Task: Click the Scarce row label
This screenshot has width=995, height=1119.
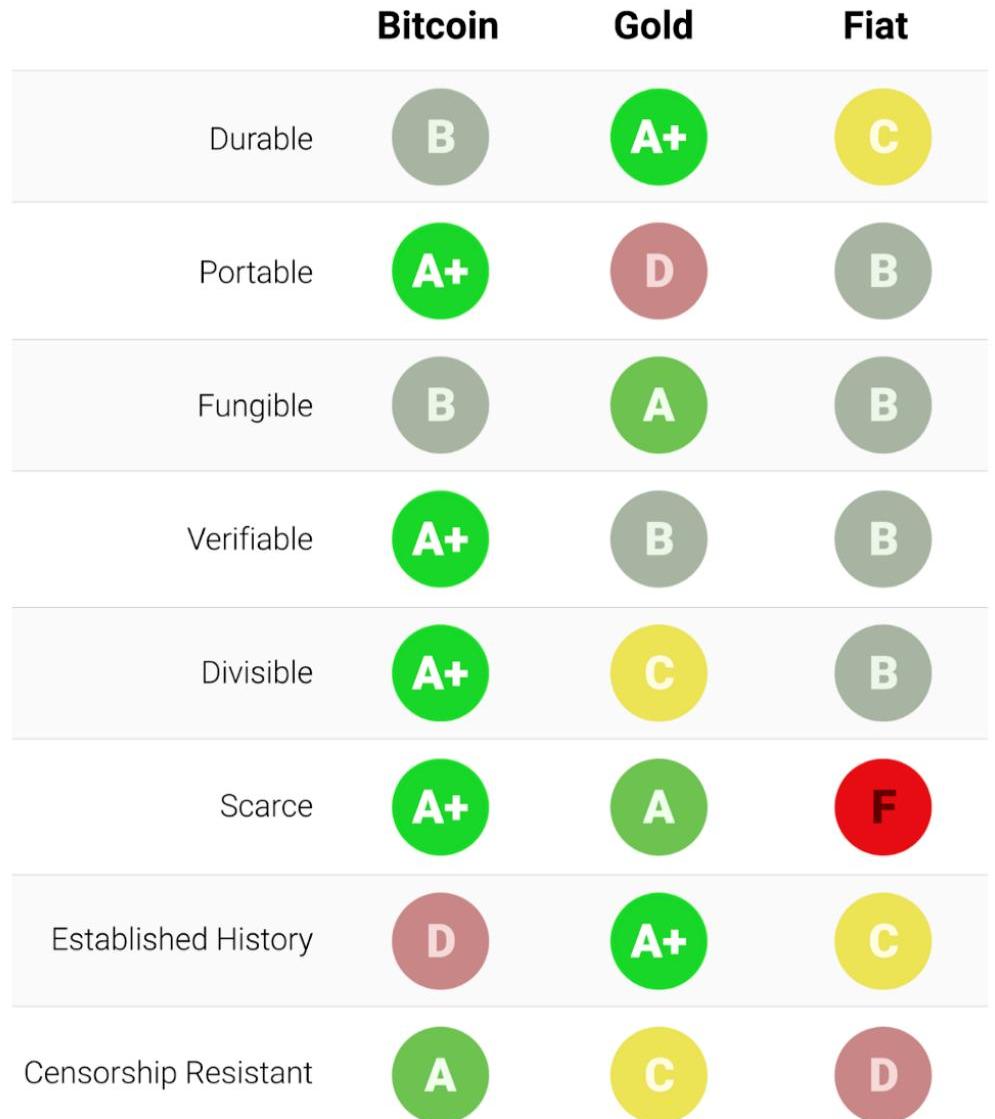Action: click(x=266, y=806)
